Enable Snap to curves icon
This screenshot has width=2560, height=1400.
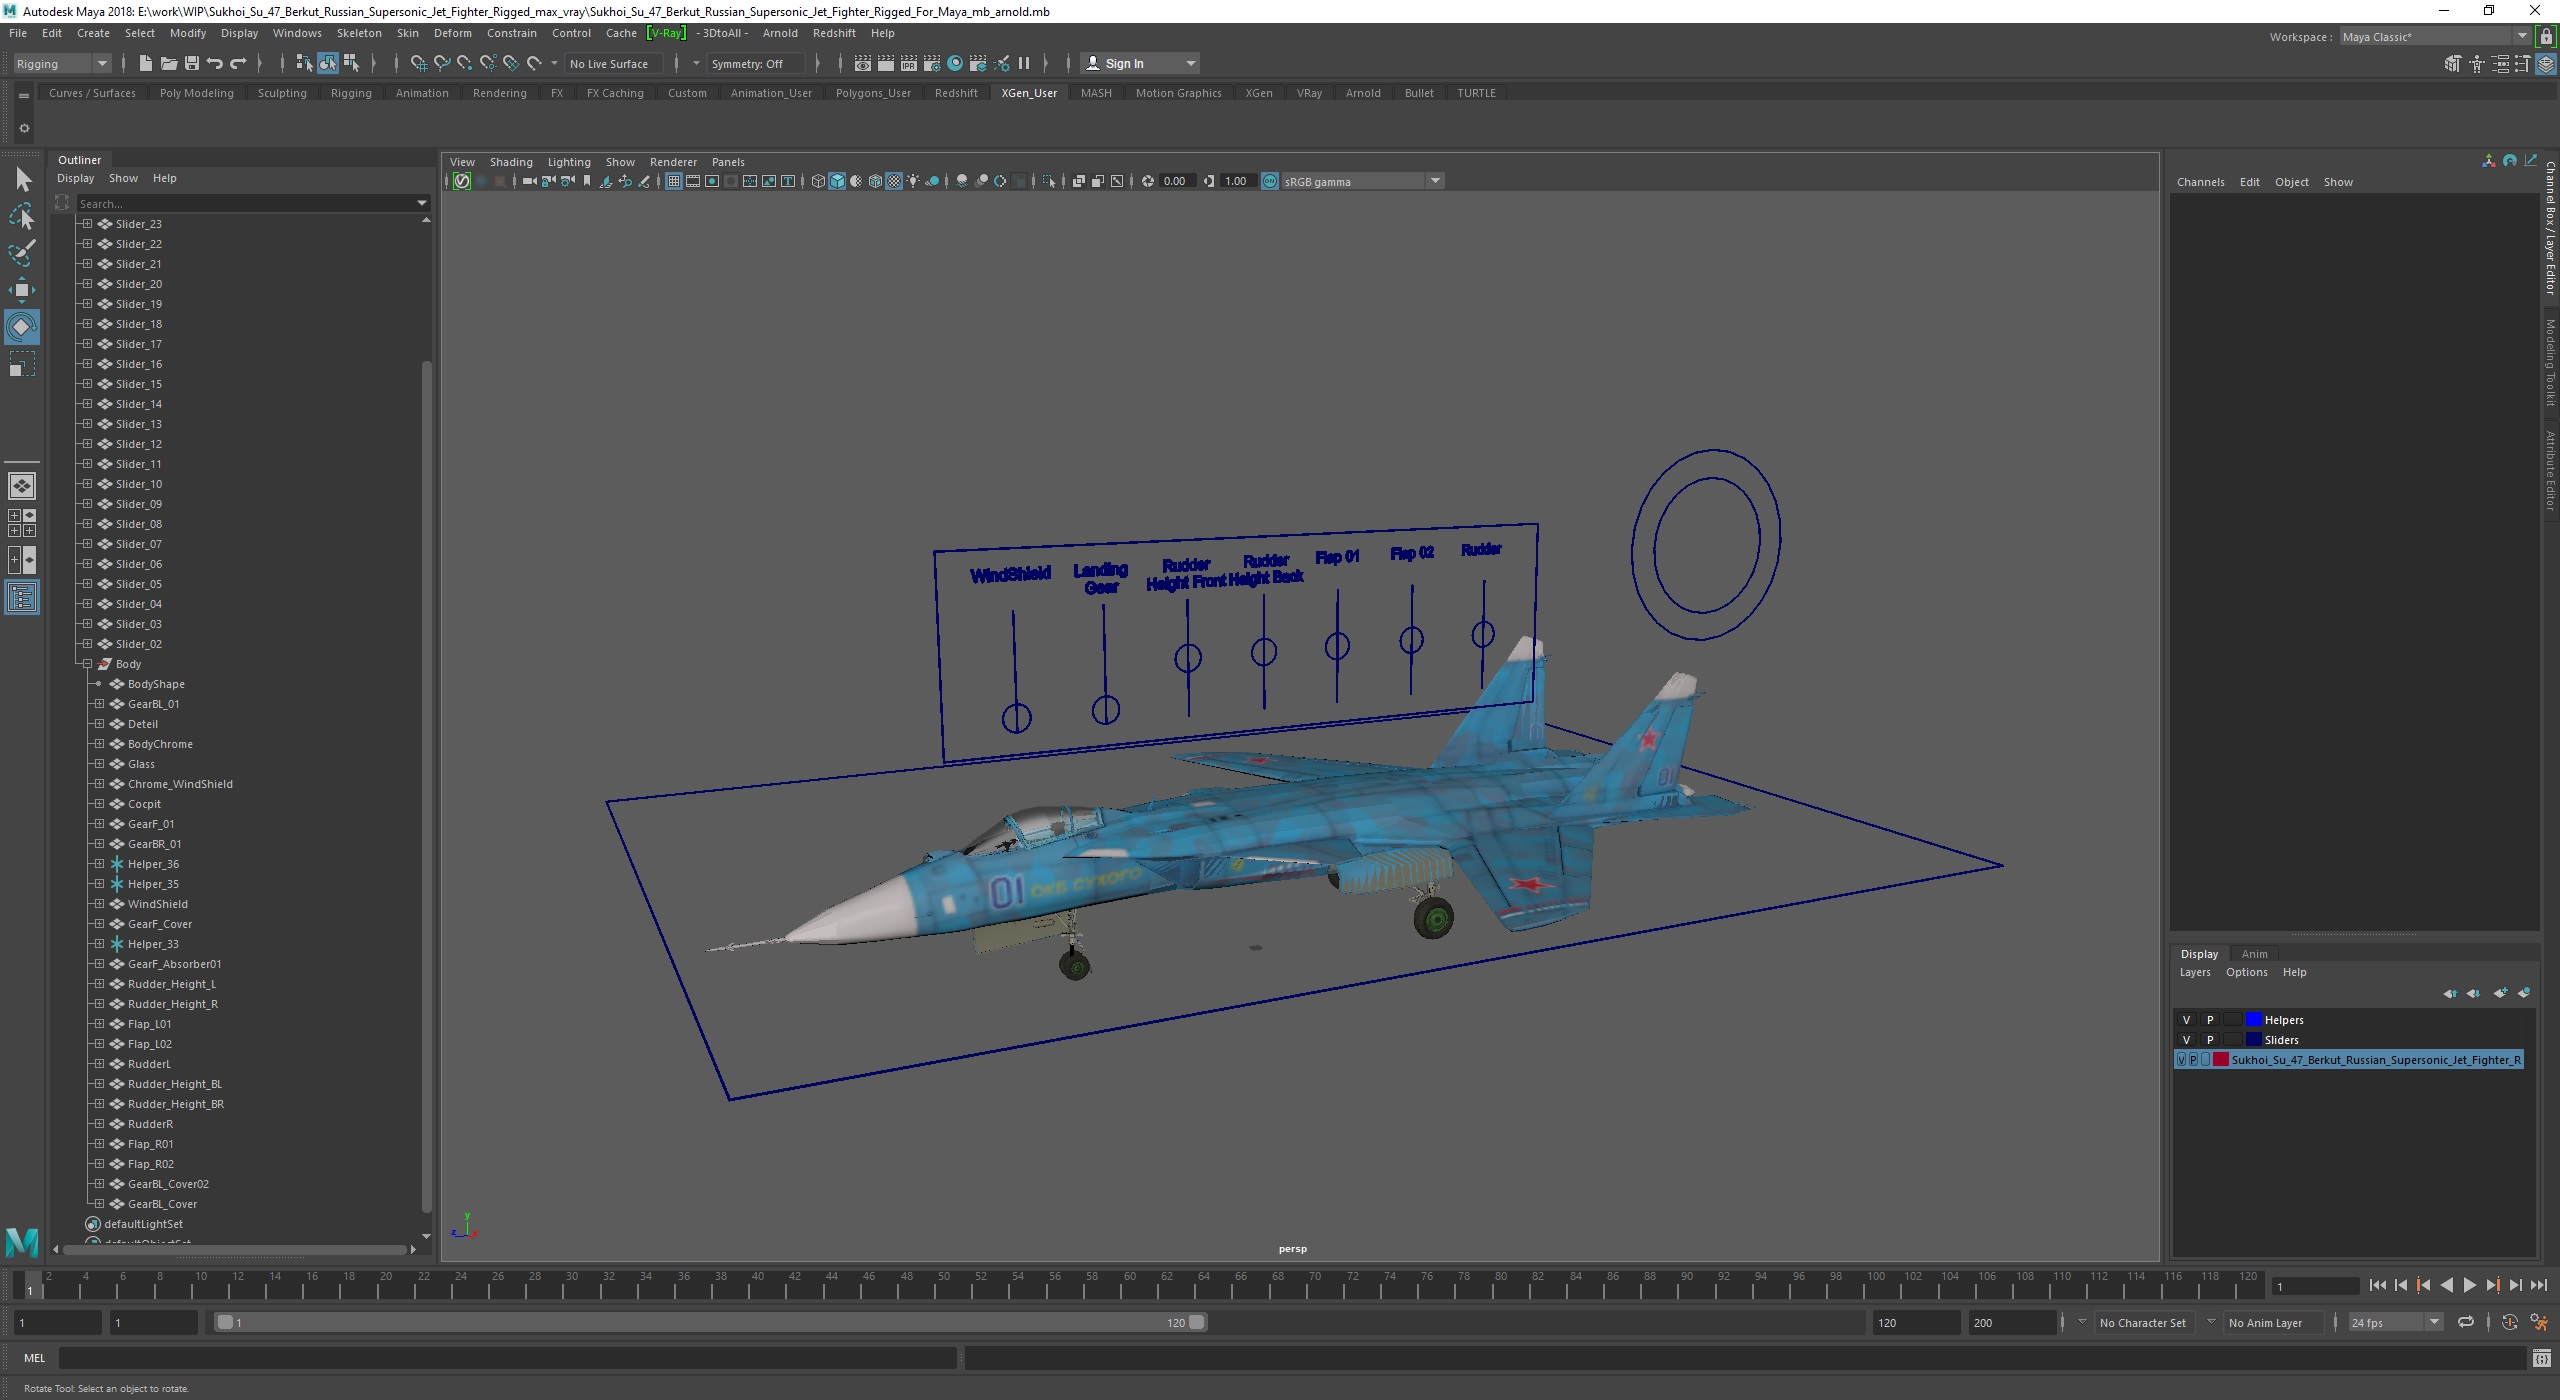click(x=442, y=63)
